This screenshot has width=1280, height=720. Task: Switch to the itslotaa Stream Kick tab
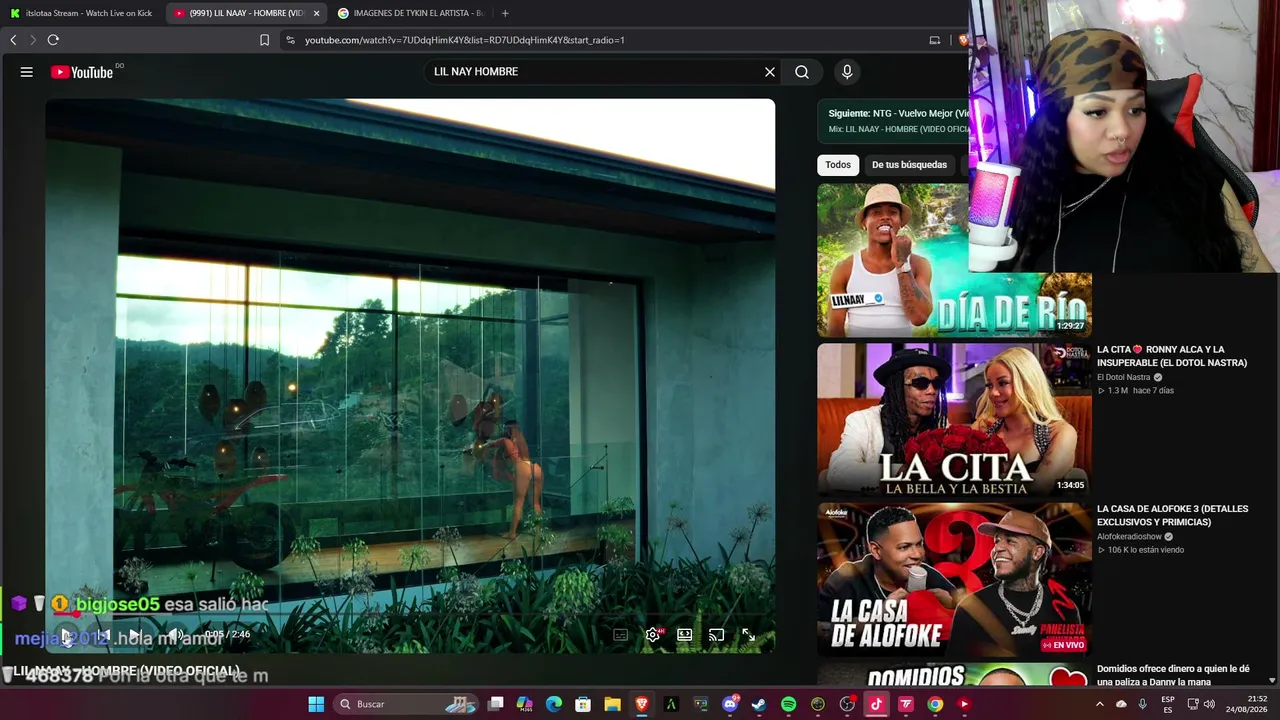click(x=82, y=13)
